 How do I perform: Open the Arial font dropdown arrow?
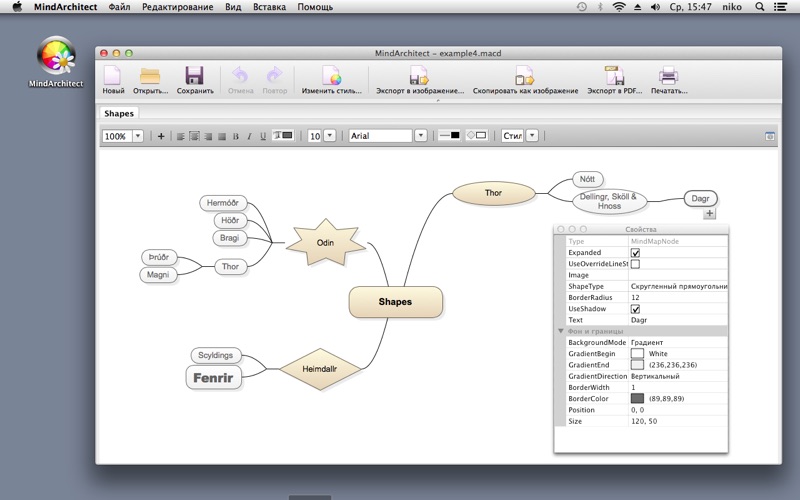pos(420,136)
